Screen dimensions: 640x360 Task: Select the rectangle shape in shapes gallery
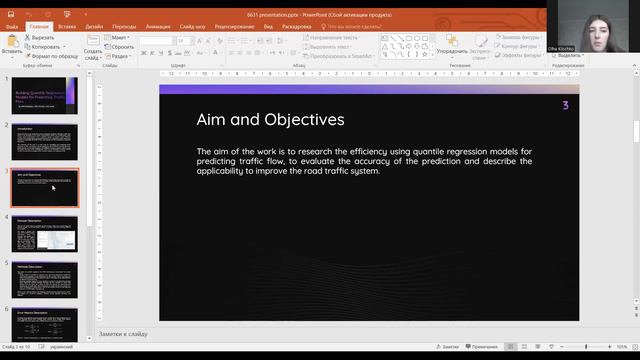(409, 38)
